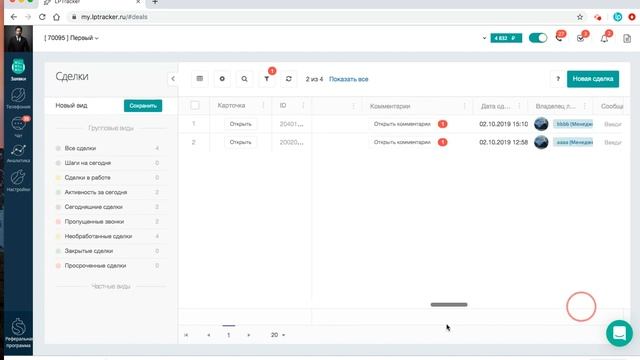The width and height of the screenshot is (640, 360).
Task: Click the date 02.10.2019 12:58
Action: (503, 142)
